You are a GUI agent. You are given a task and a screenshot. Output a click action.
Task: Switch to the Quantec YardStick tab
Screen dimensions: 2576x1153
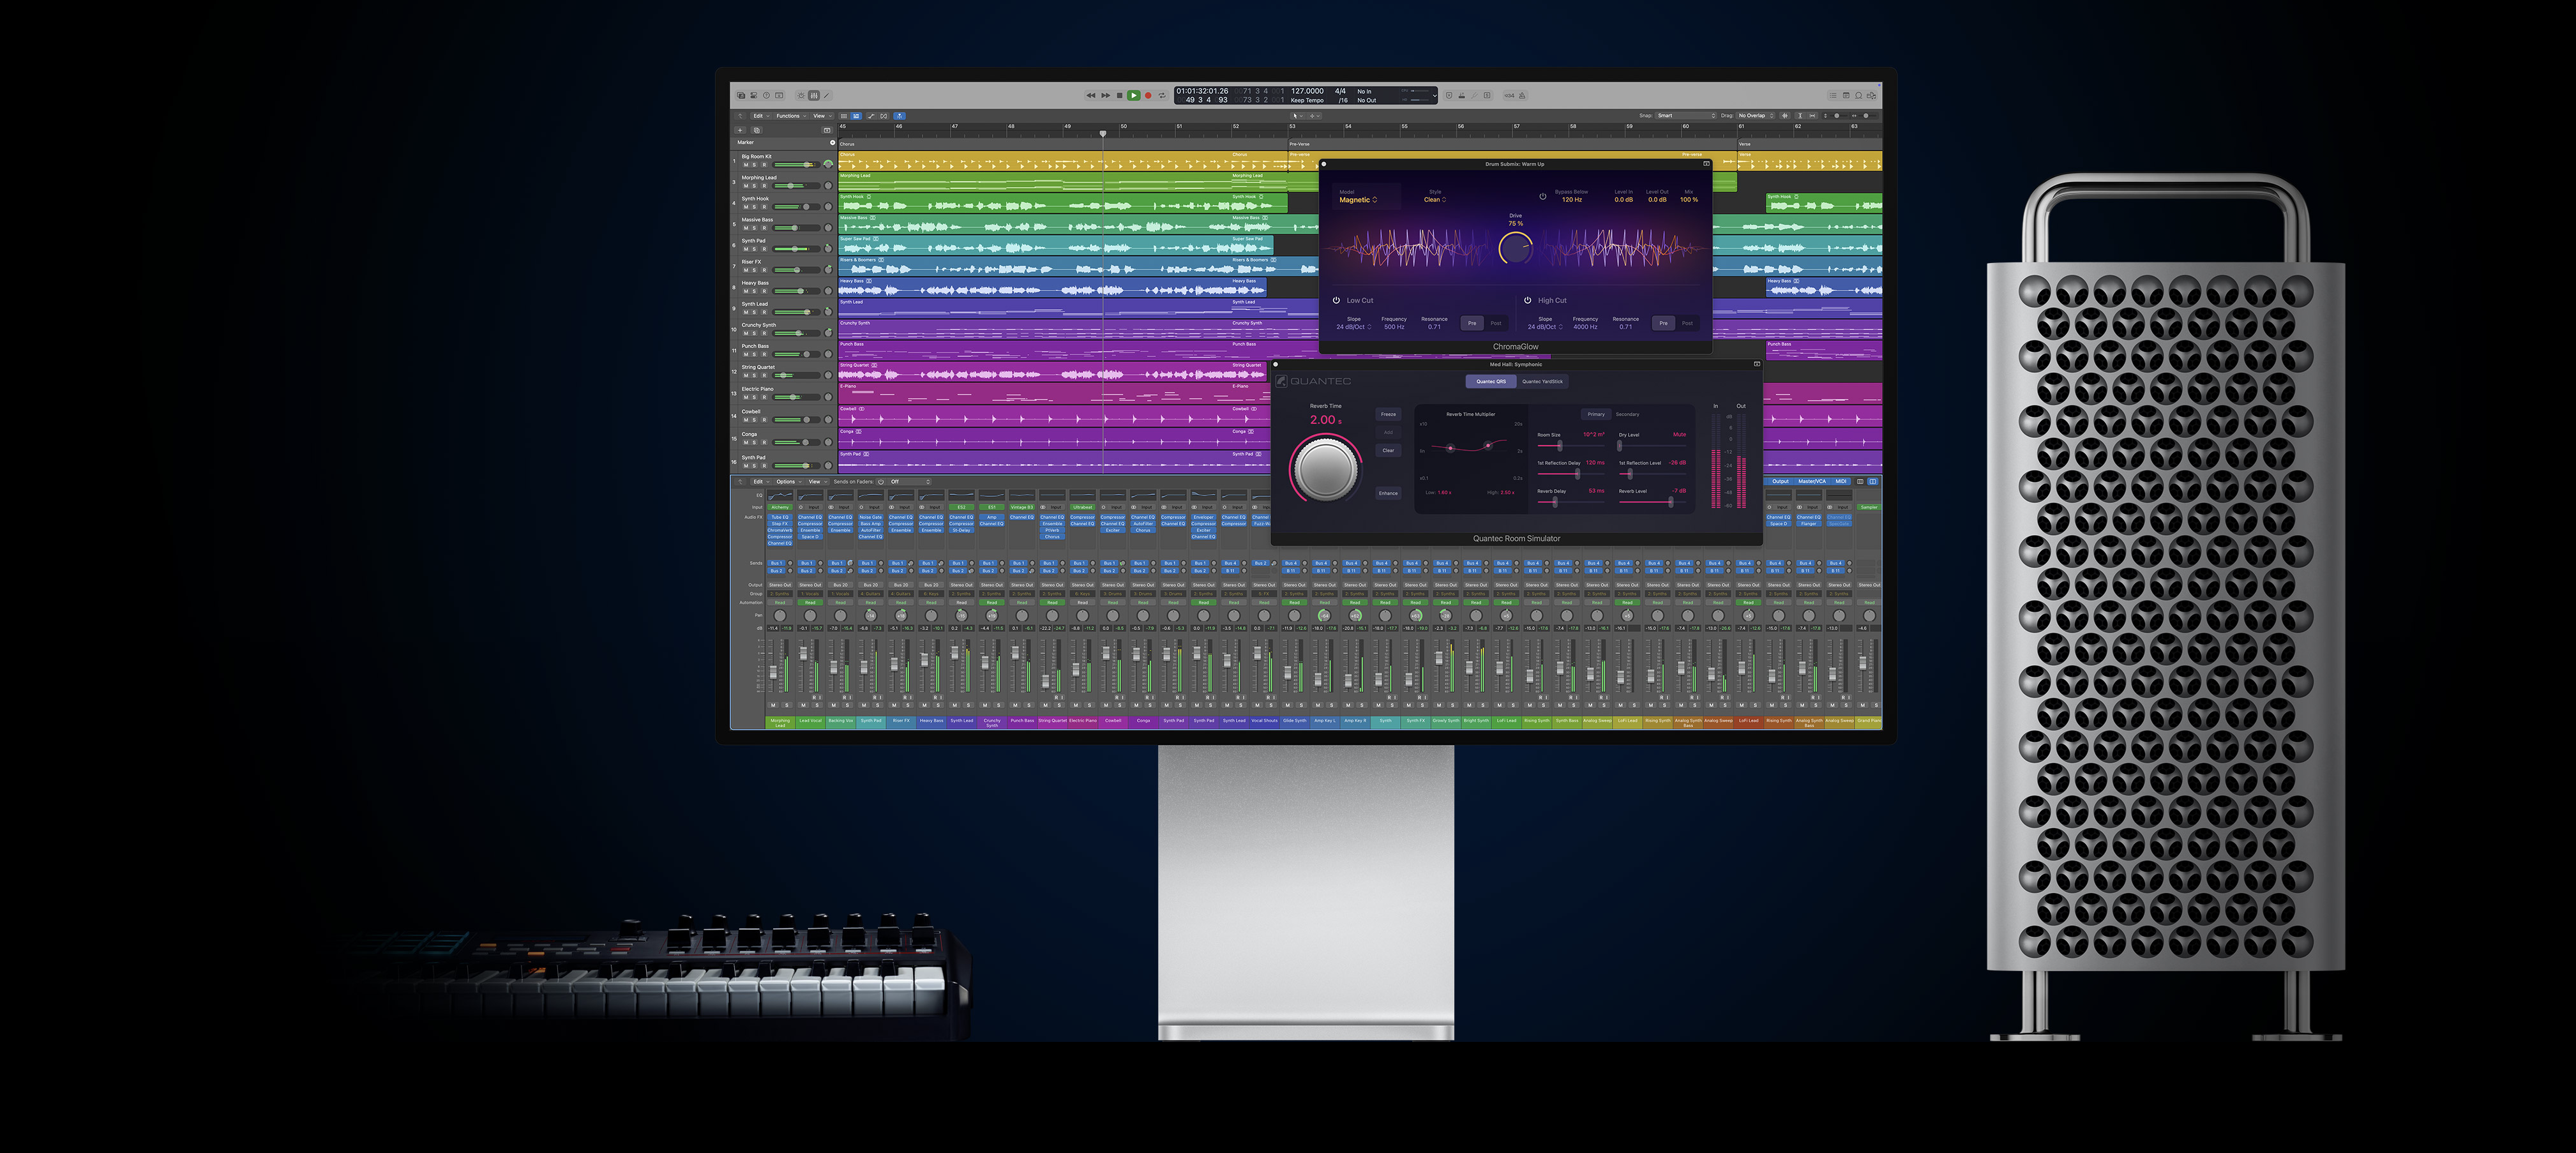1542,381
